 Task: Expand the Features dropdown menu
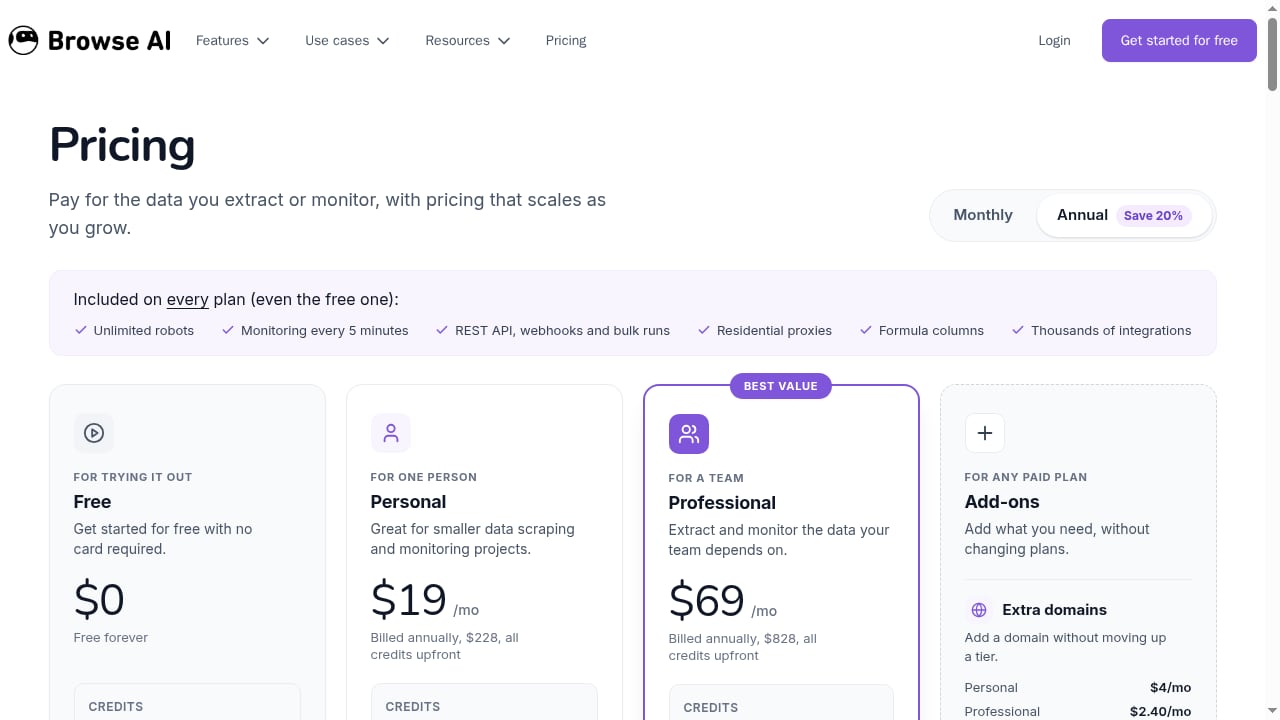233,40
